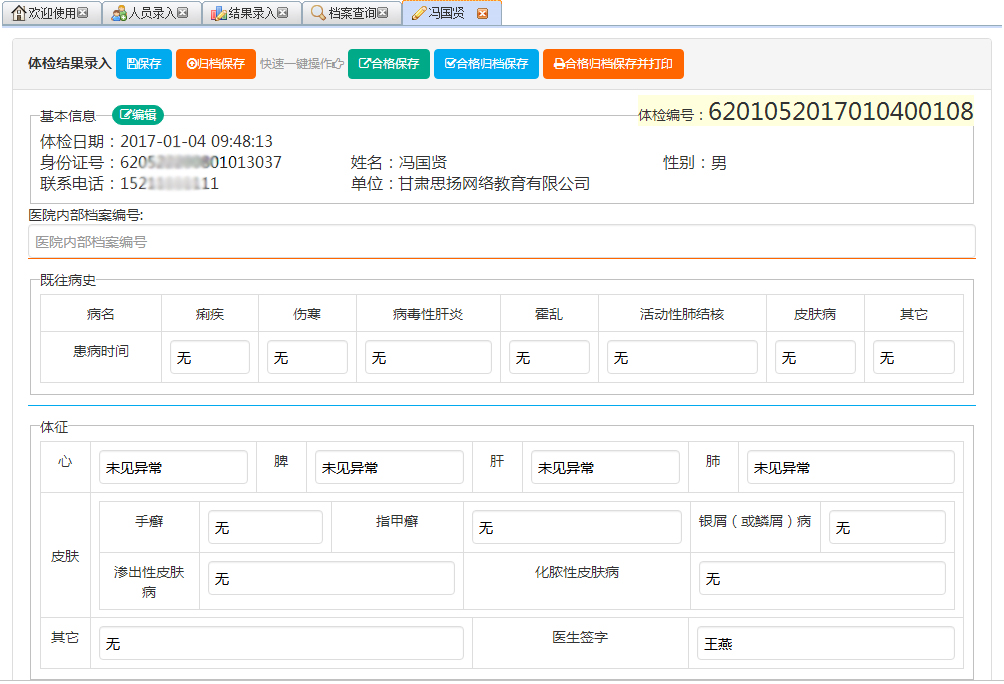
Task: Click the magnifier icon on 档案查询 tab
Action: click(x=318, y=13)
